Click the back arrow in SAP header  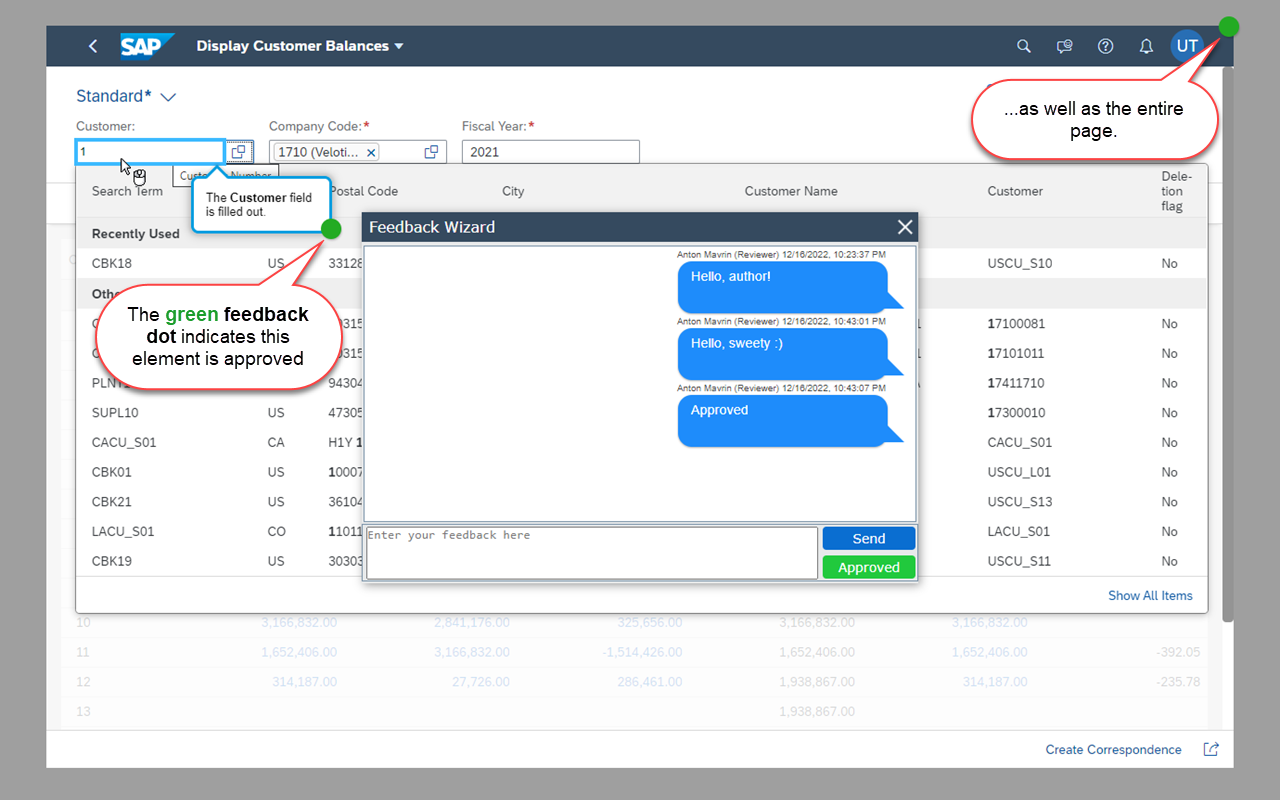click(x=93, y=46)
